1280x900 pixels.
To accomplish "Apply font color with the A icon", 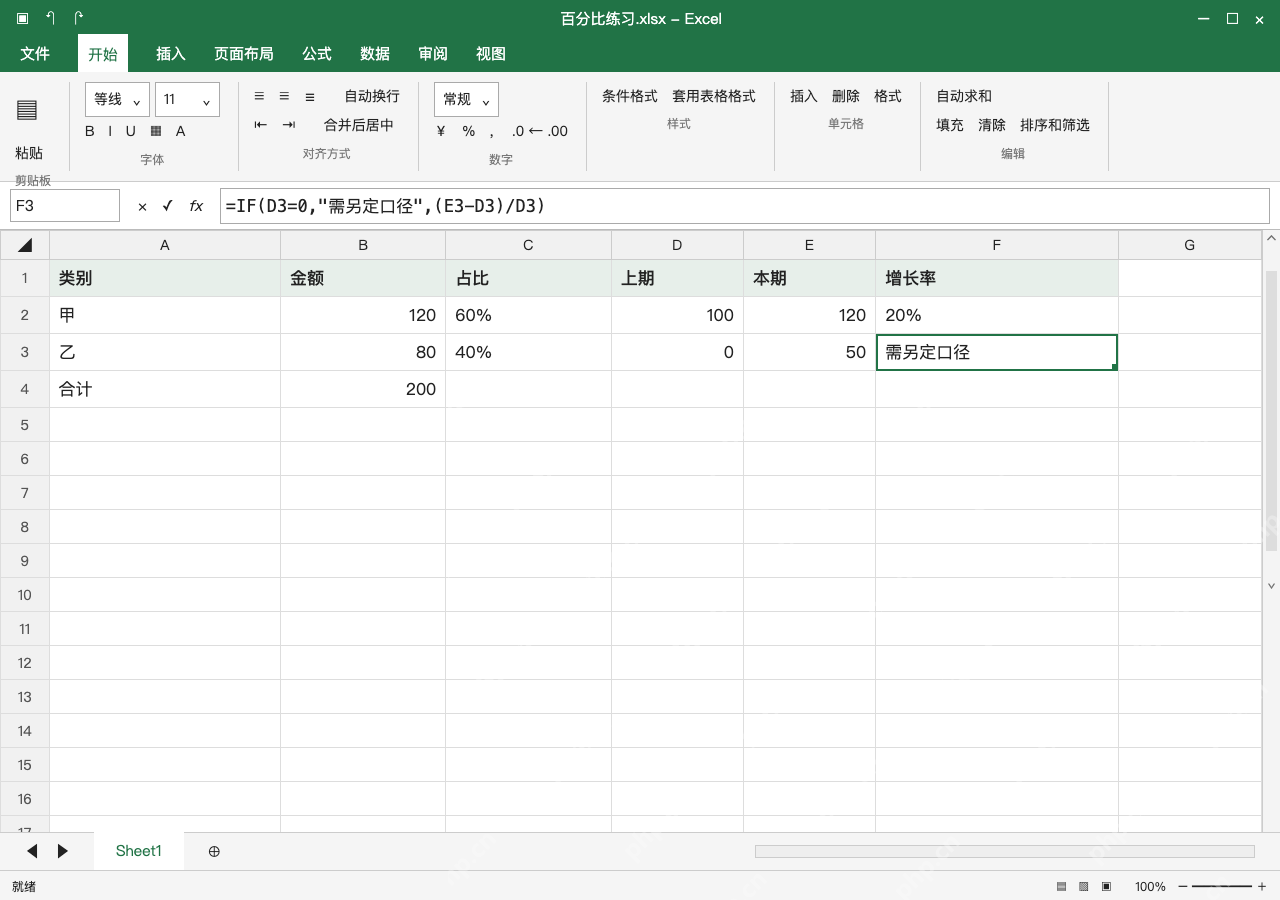I will pyautogui.click(x=181, y=131).
